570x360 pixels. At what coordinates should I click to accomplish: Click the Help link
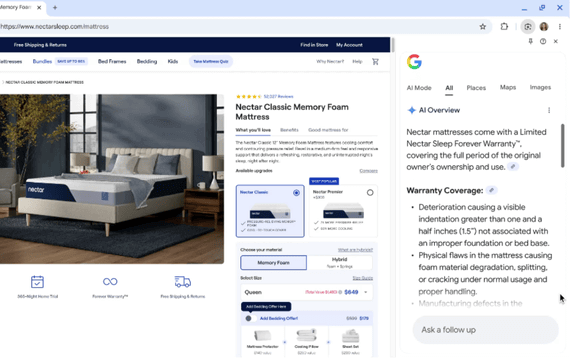357,61
